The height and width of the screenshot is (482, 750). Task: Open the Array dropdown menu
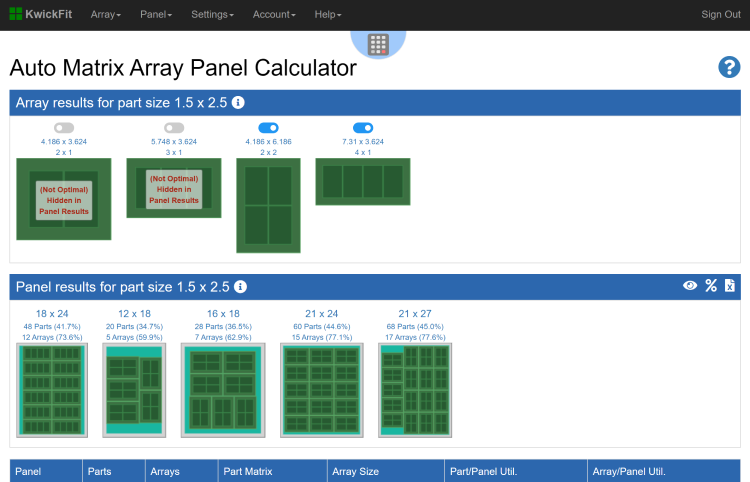tap(105, 15)
